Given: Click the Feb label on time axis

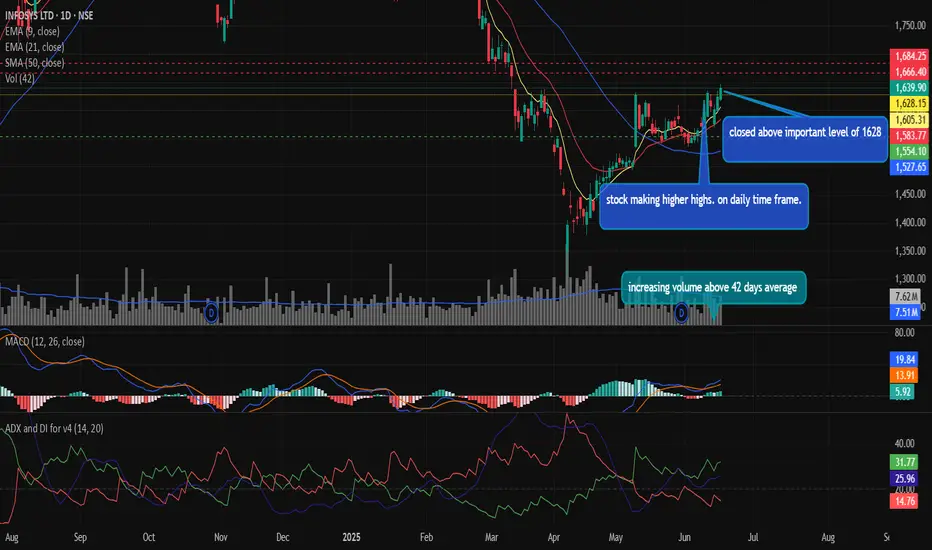Looking at the screenshot, I should tap(426, 537).
